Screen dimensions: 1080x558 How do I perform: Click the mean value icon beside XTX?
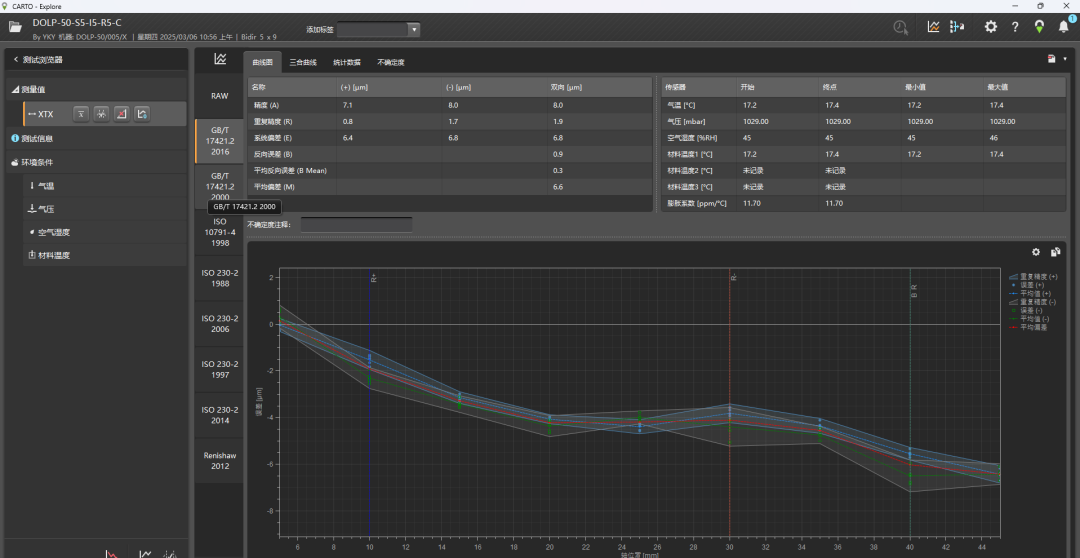tap(82, 114)
